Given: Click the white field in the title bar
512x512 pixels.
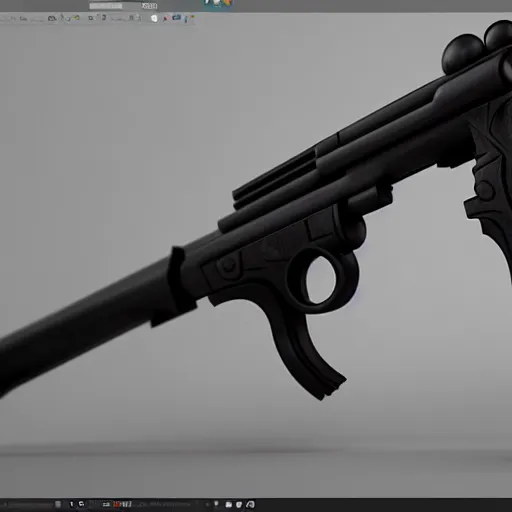Looking at the screenshot, I should (x=106, y=6).
